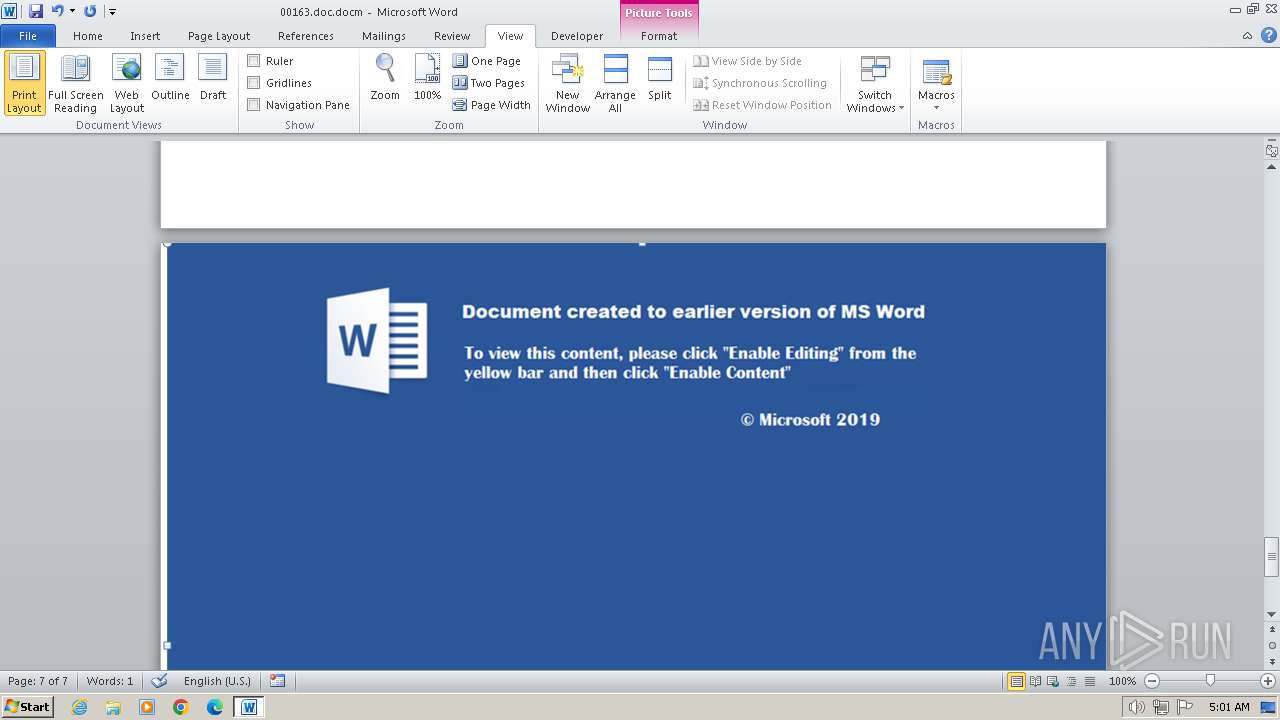Click volume icon in system tray

click(x=1136, y=707)
